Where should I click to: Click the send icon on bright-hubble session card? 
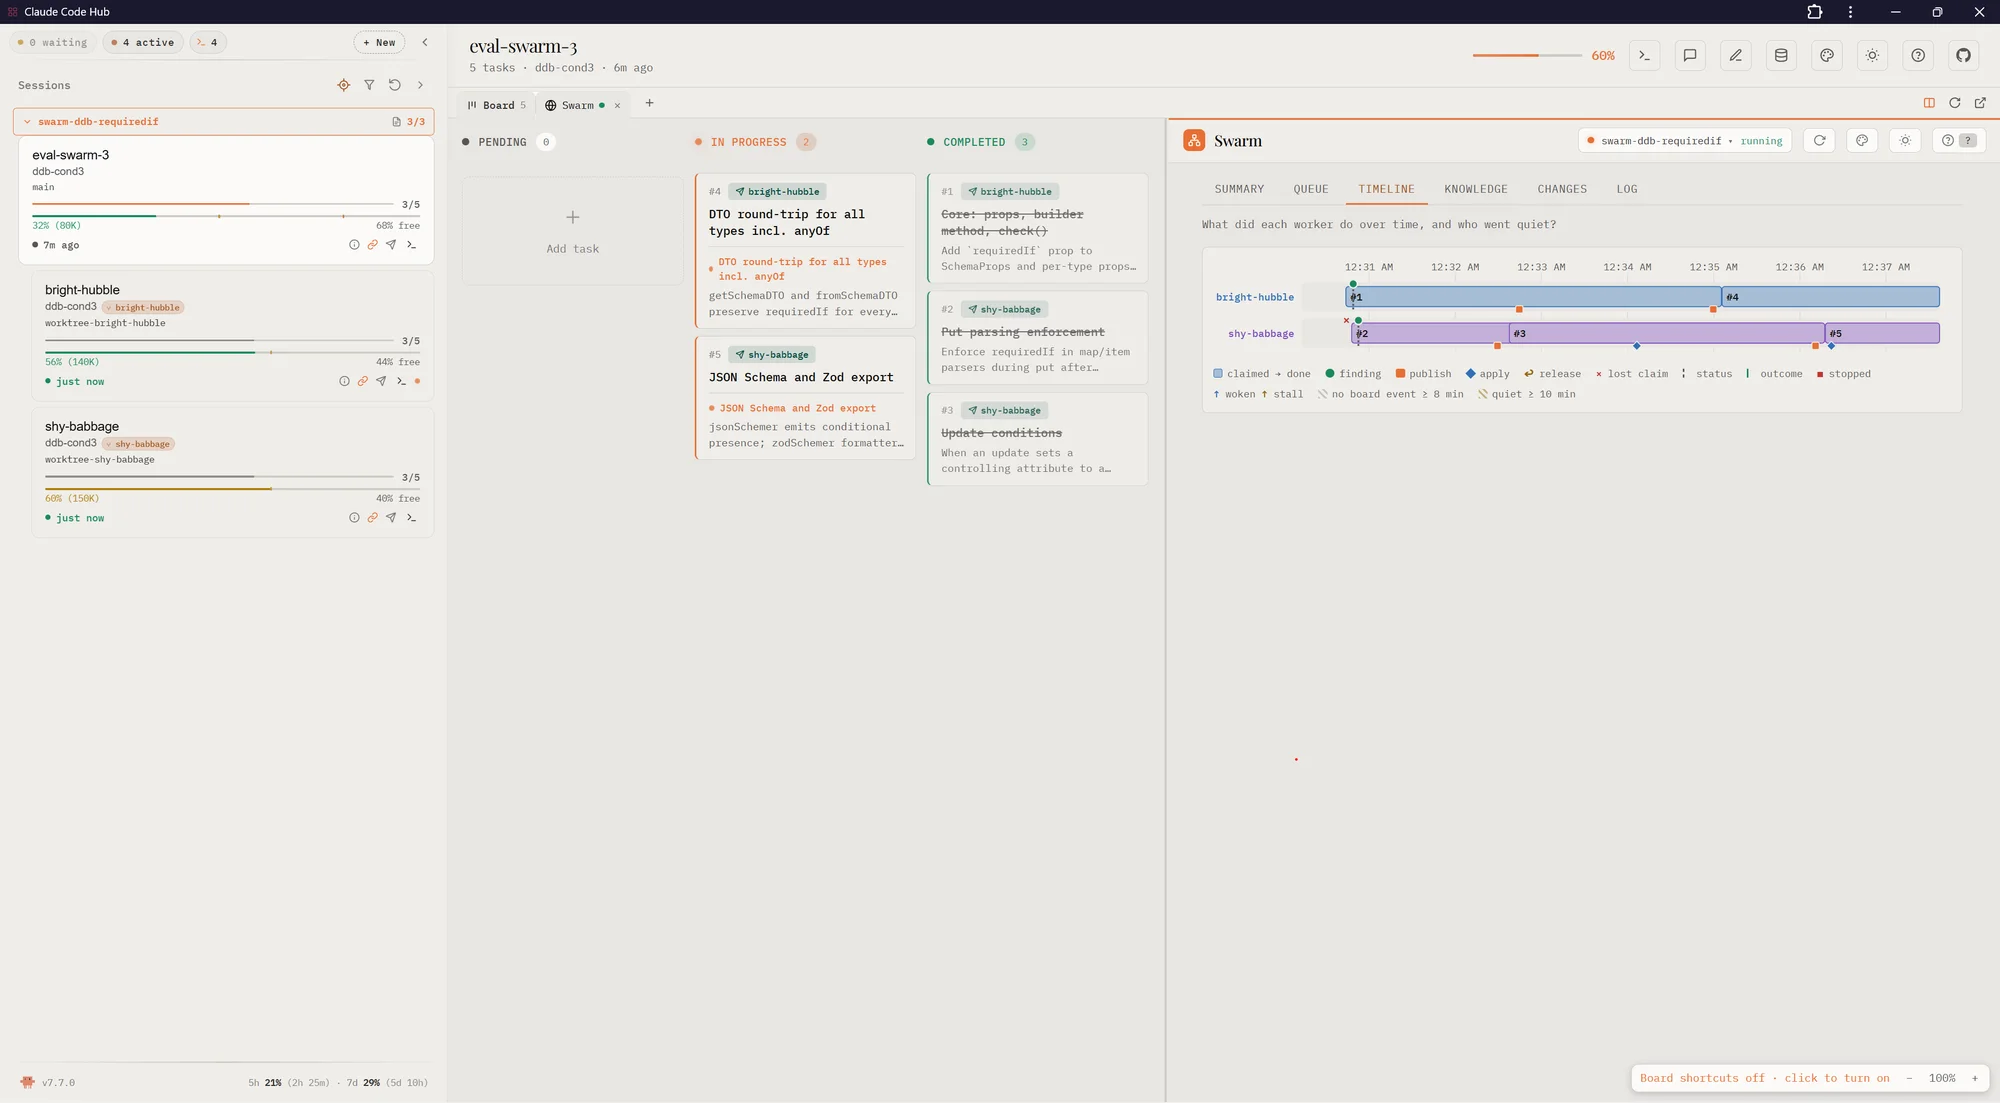click(x=381, y=381)
